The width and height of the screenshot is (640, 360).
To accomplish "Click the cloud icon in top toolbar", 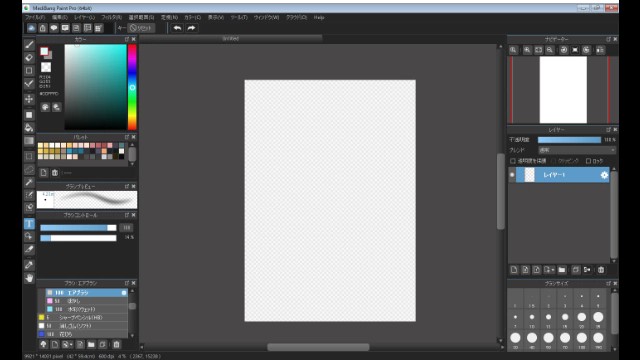I will (x=31, y=28).
